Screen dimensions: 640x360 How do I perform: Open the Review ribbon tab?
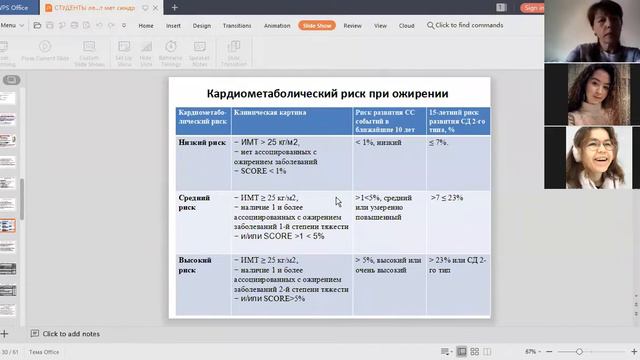click(x=352, y=25)
